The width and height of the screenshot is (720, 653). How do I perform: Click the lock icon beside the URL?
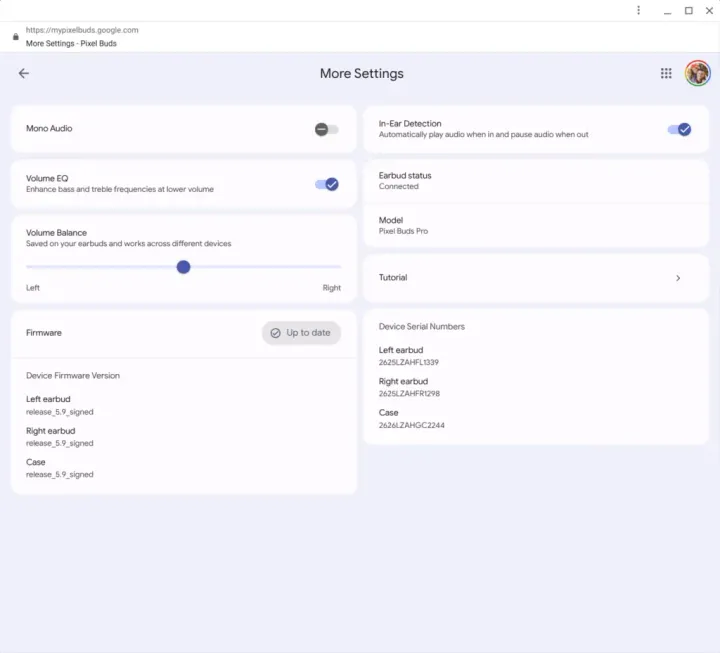pos(15,37)
